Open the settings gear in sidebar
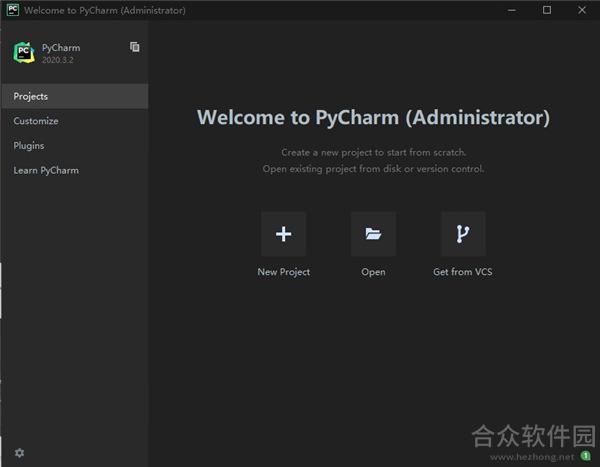 click(20, 453)
